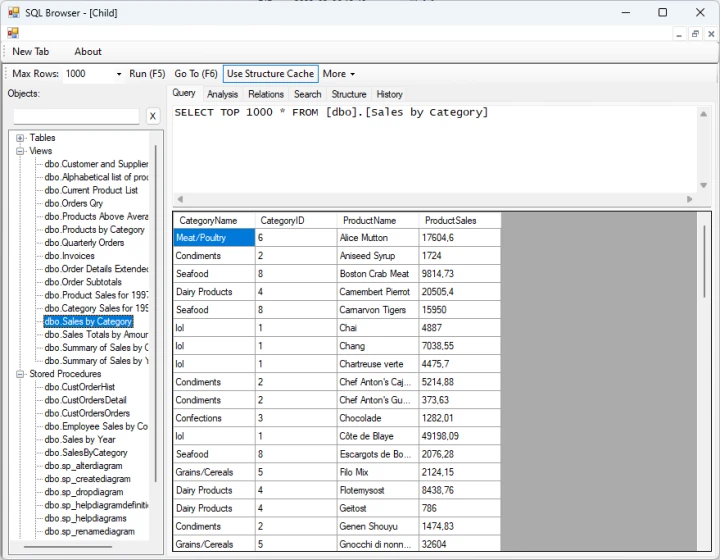Click Go To (F6) in the toolbar
This screenshot has width=720, height=560.
(x=196, y=74)
